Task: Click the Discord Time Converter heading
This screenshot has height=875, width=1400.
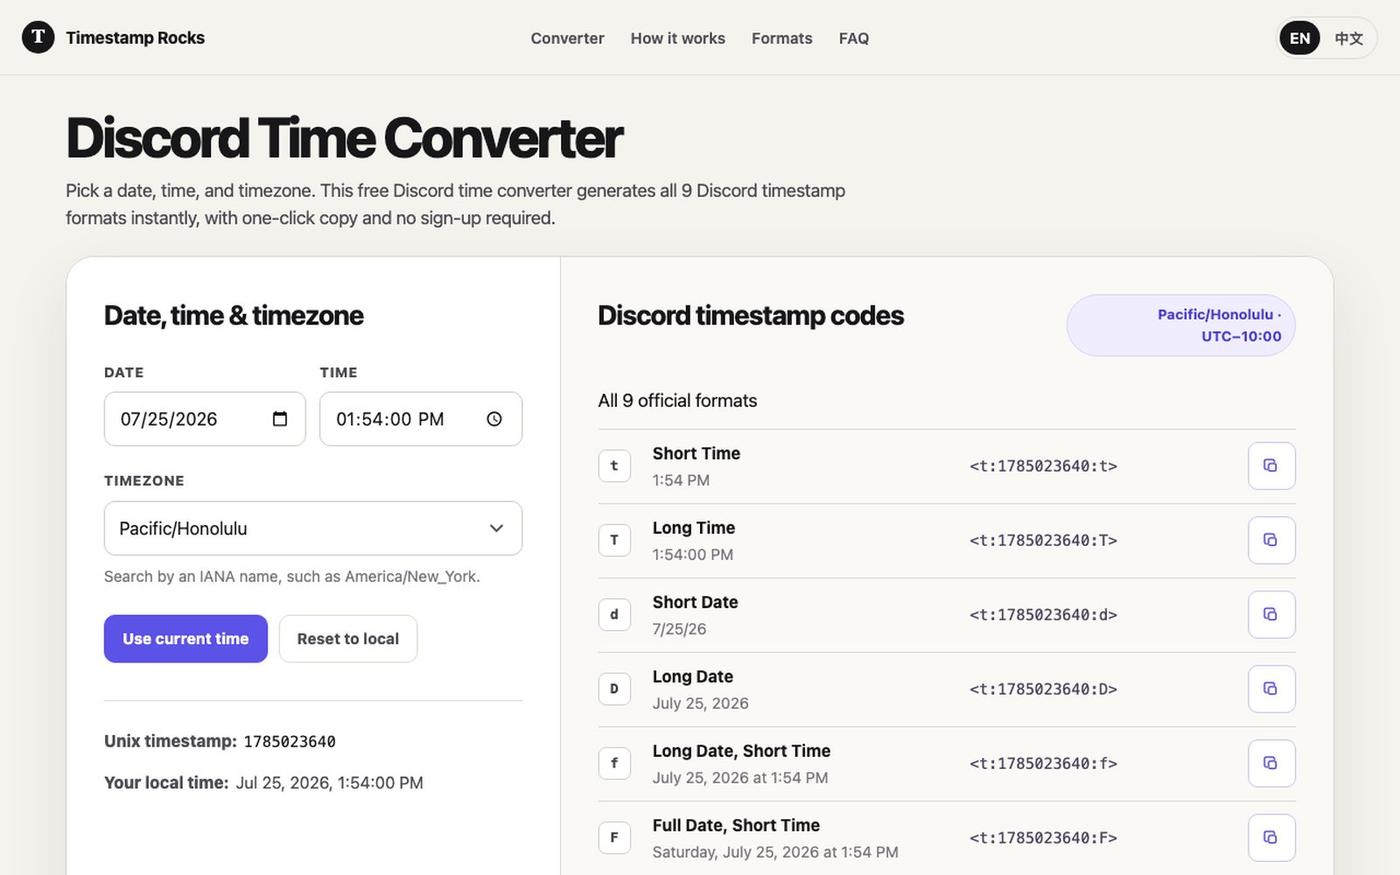Action: (x=344, y=138)
